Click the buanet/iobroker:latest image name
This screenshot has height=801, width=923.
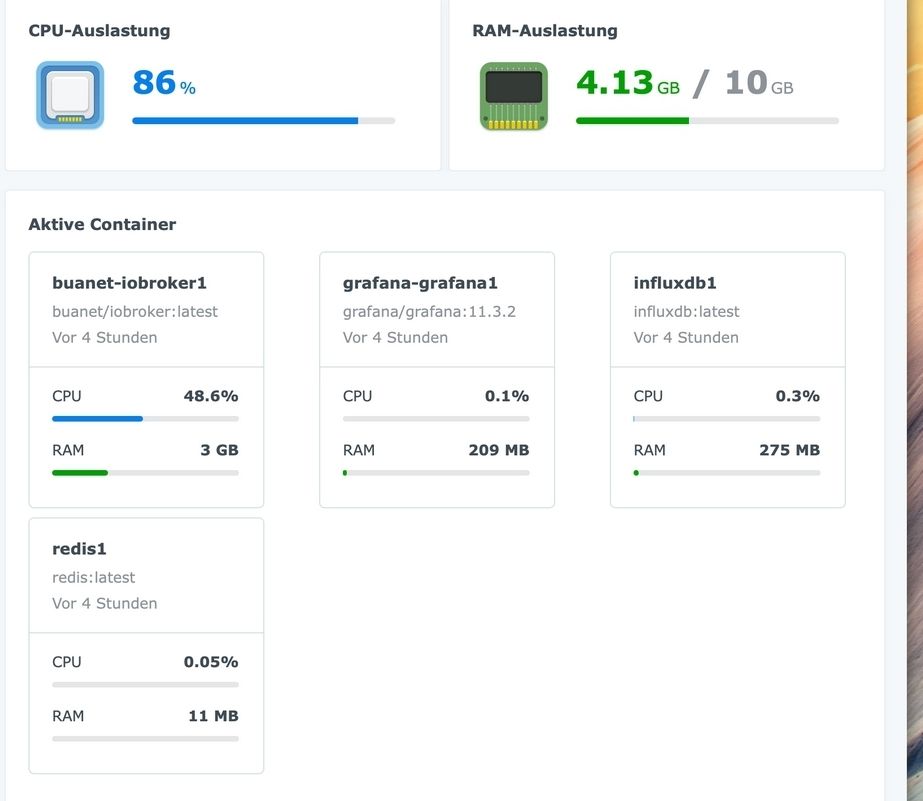[x=135, y=311]
